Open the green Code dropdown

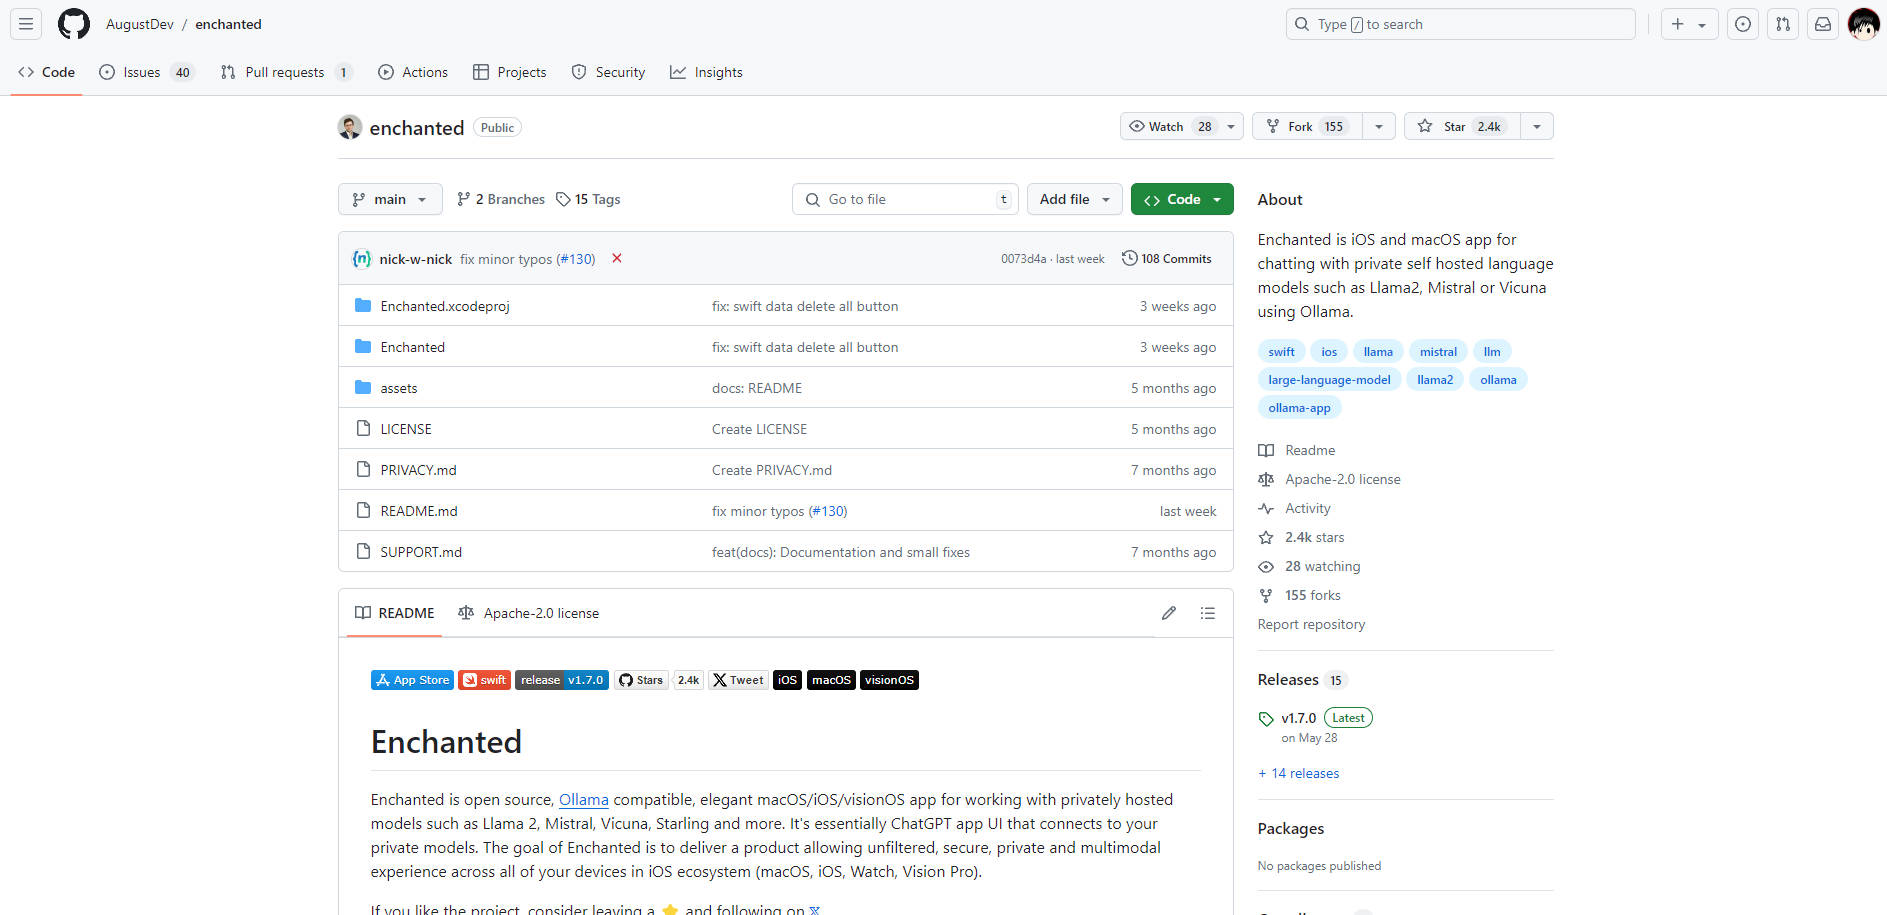pos(1182,199)
